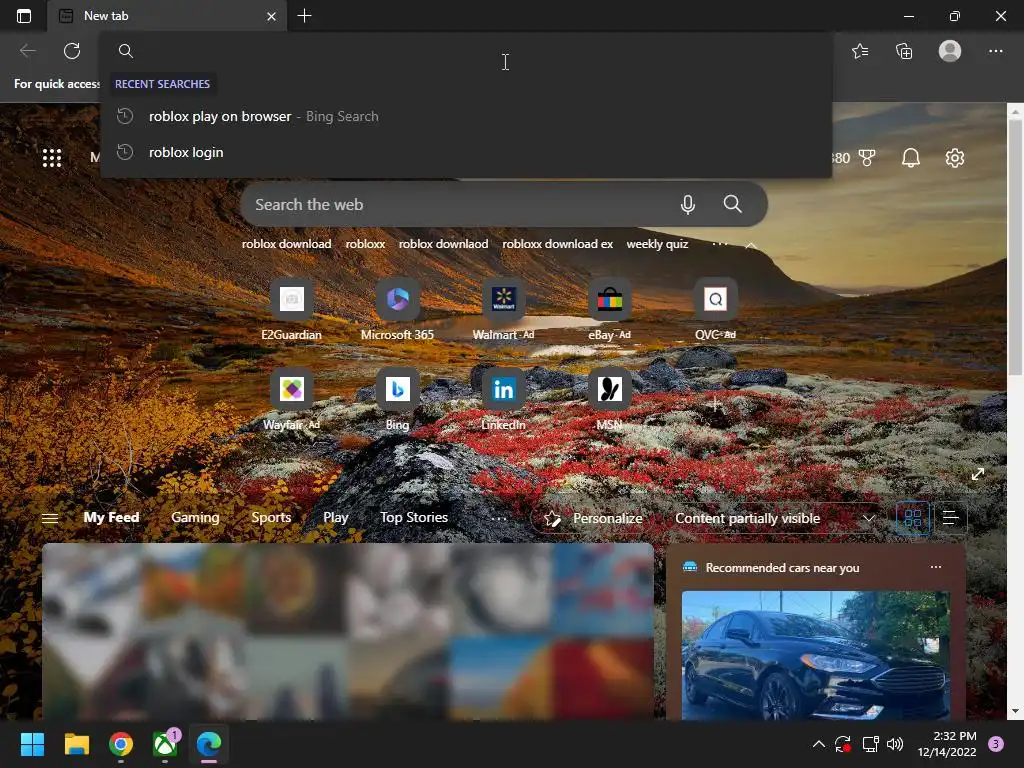Switch feed to grid layout view
This screenshot has width=1024, height=768.
[x=912, y=519]
